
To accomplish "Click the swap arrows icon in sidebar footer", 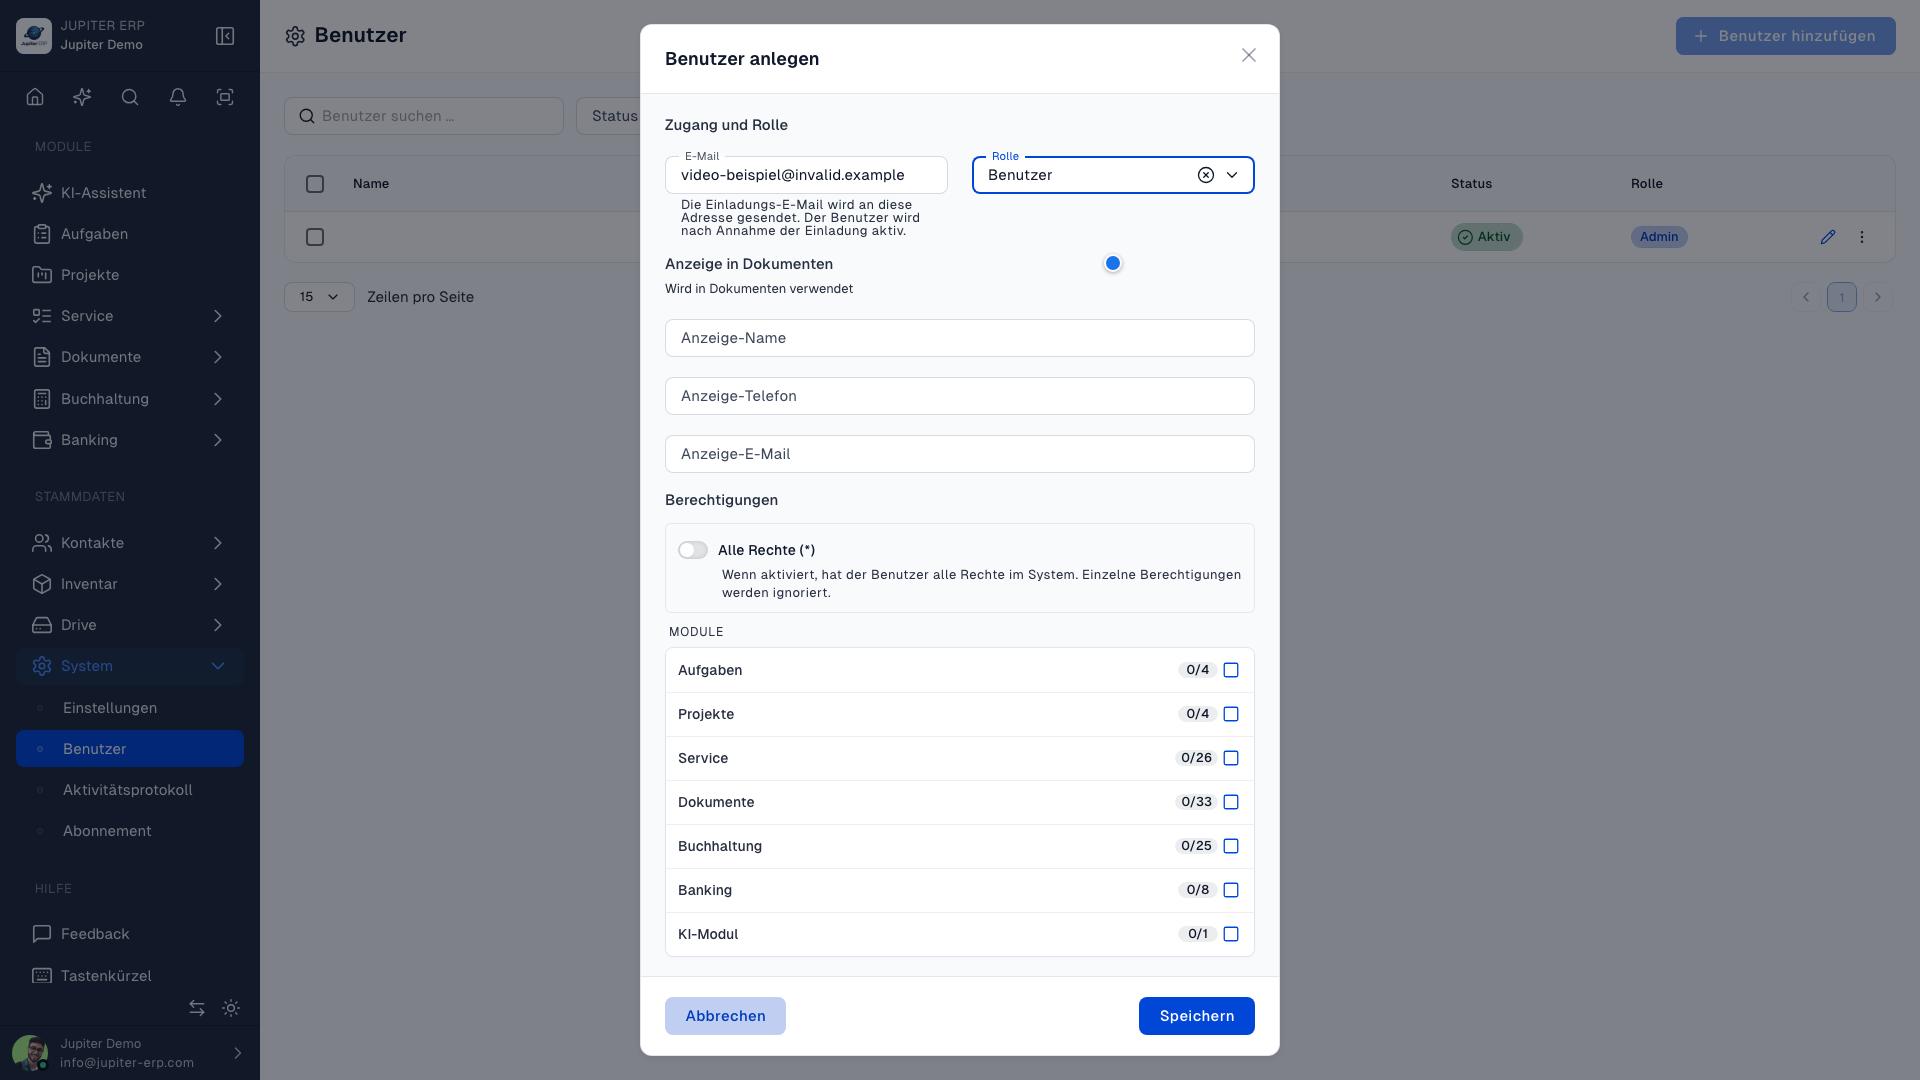I will point(197,1008).
